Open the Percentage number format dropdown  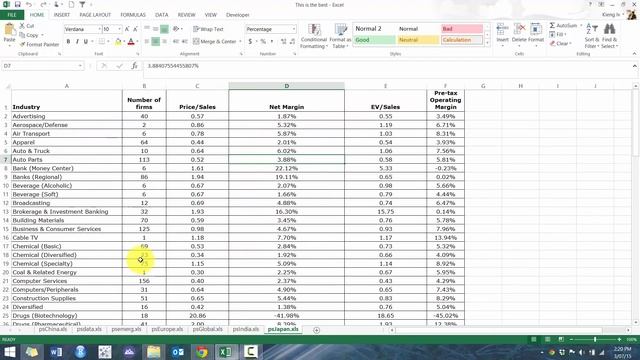(293, 29)
